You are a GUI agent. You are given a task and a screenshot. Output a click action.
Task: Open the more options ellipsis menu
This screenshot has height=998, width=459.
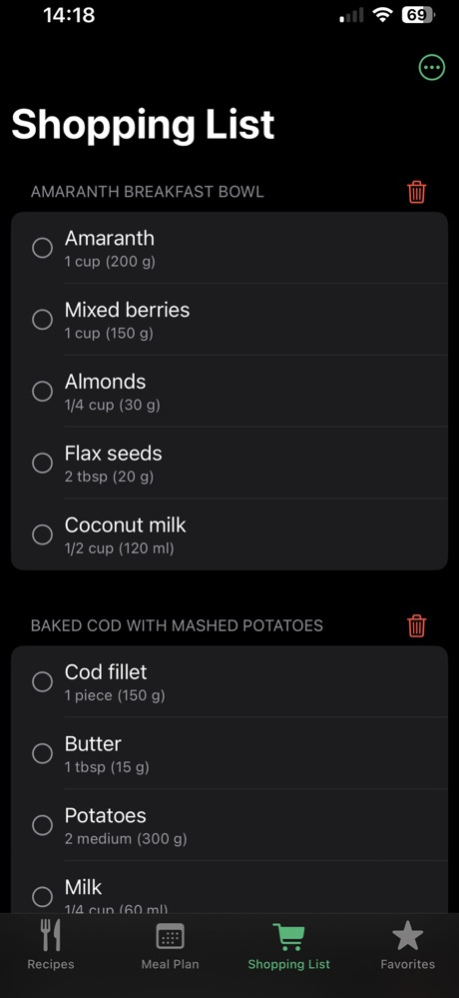[x=432, y=67]
